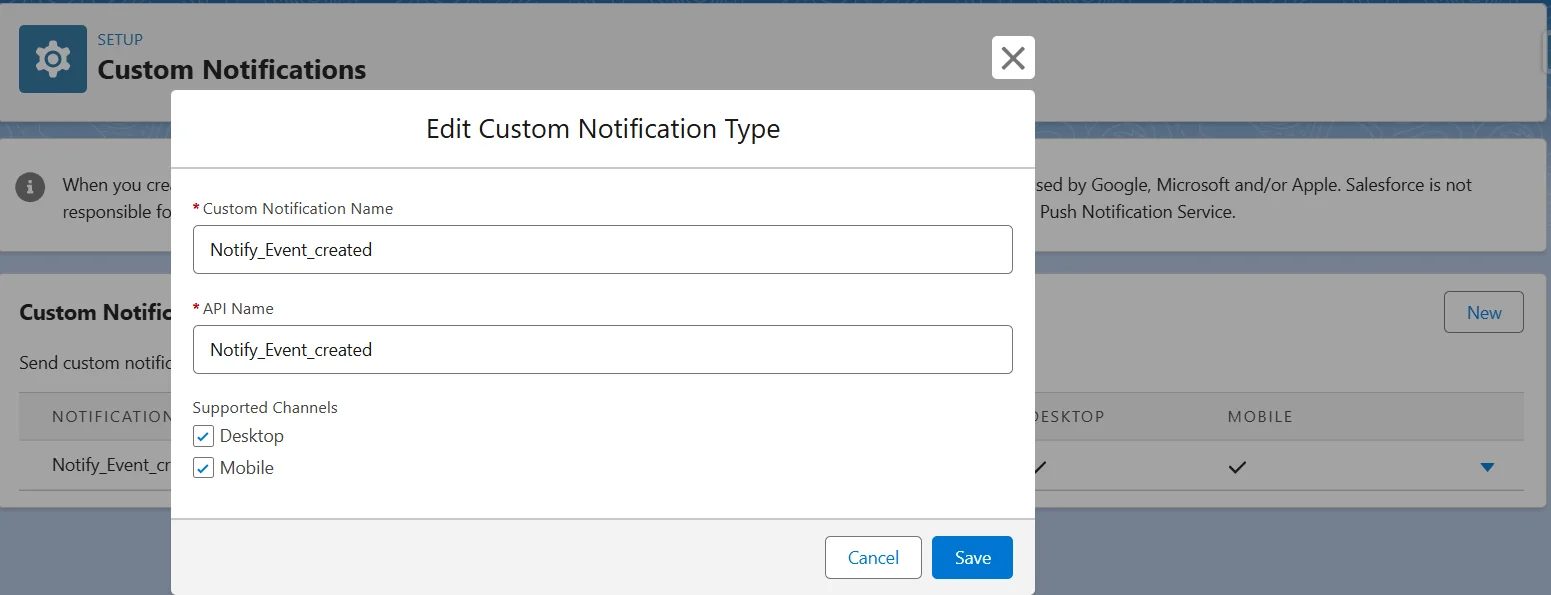Click the Custom Notification Name input field
This screenshot has width=1551, height=595.
[602, 250]
